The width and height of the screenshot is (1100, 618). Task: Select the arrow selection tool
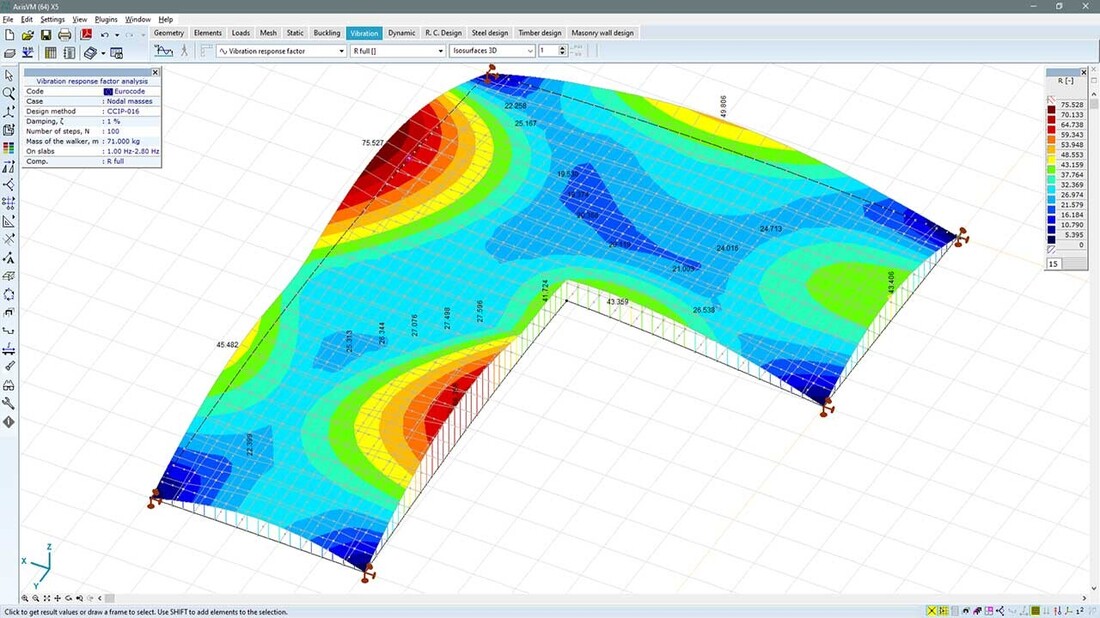tap(9, 75)
